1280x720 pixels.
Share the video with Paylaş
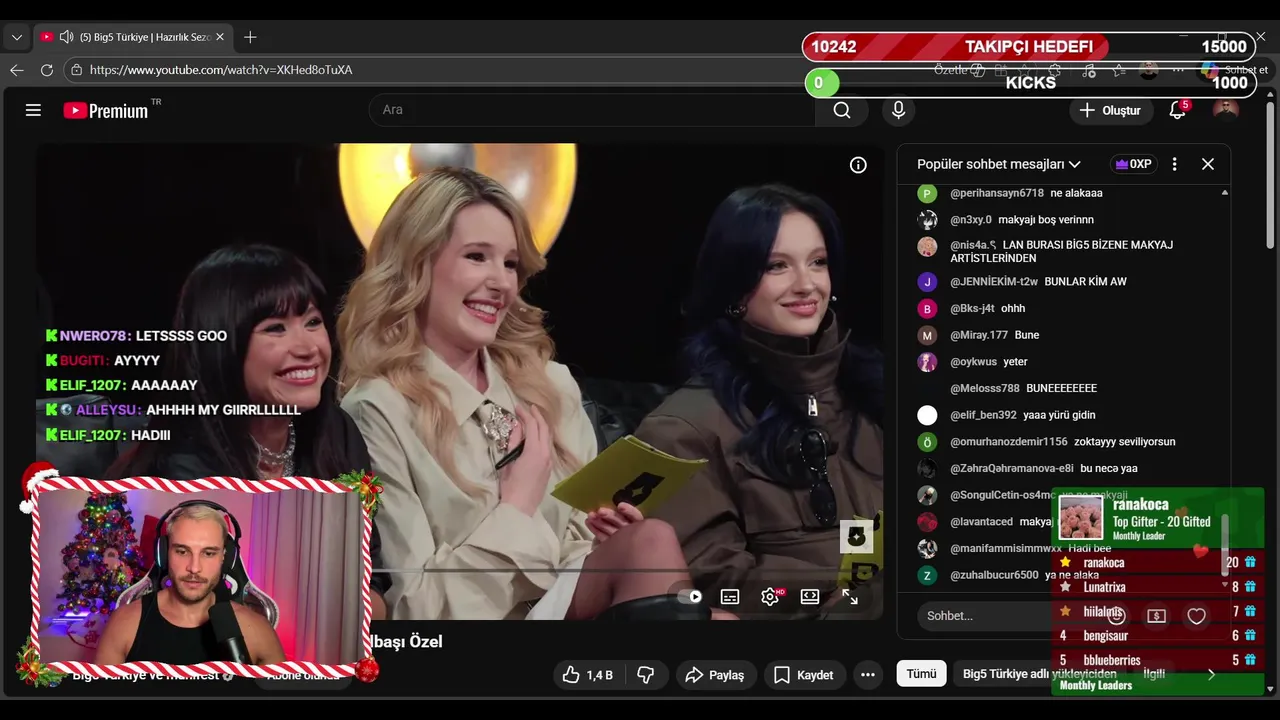[715, 675]
